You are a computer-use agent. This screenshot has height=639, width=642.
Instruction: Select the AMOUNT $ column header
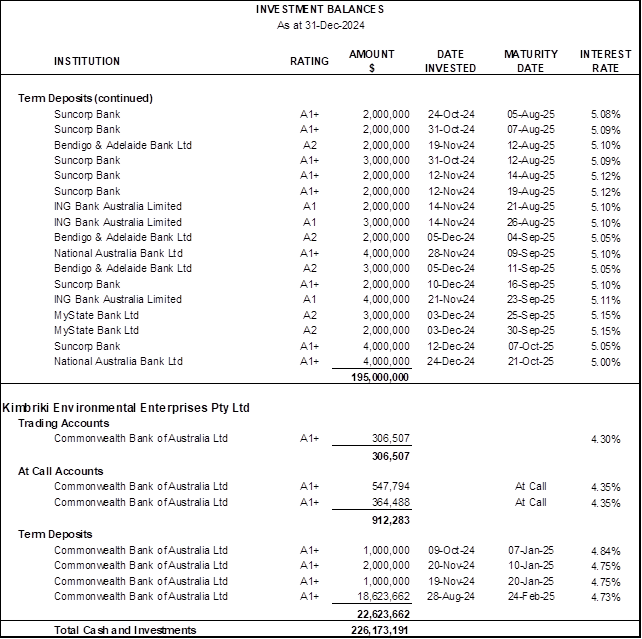(371, 61)
